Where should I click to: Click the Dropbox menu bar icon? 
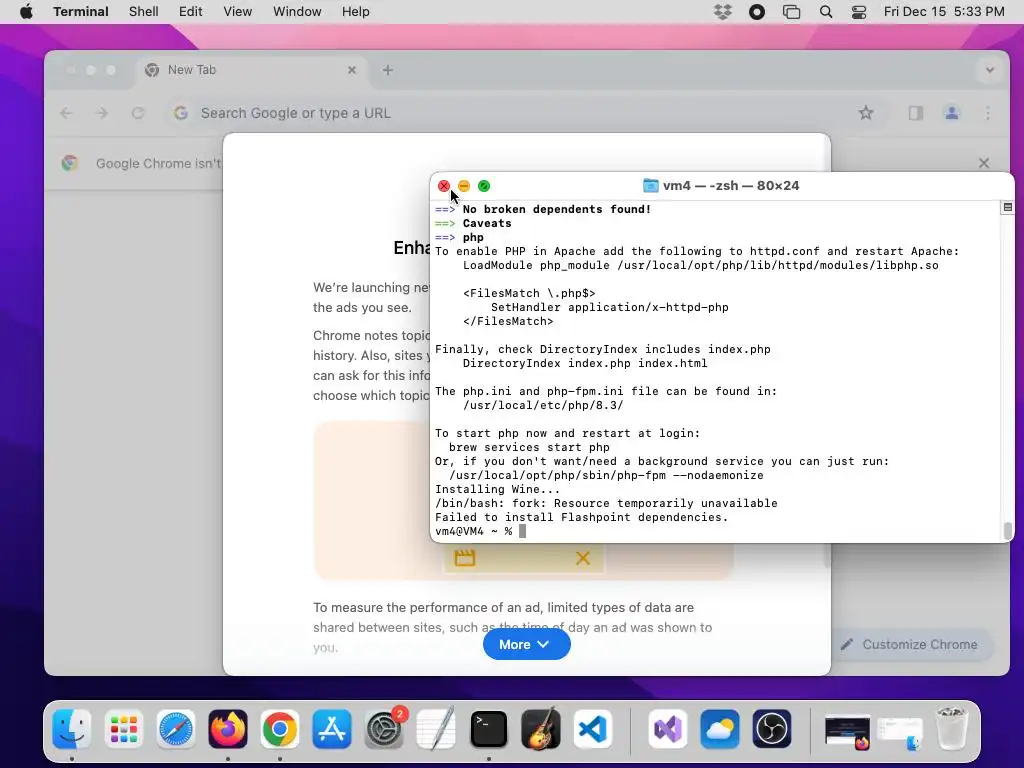click(x=723, y=12)
